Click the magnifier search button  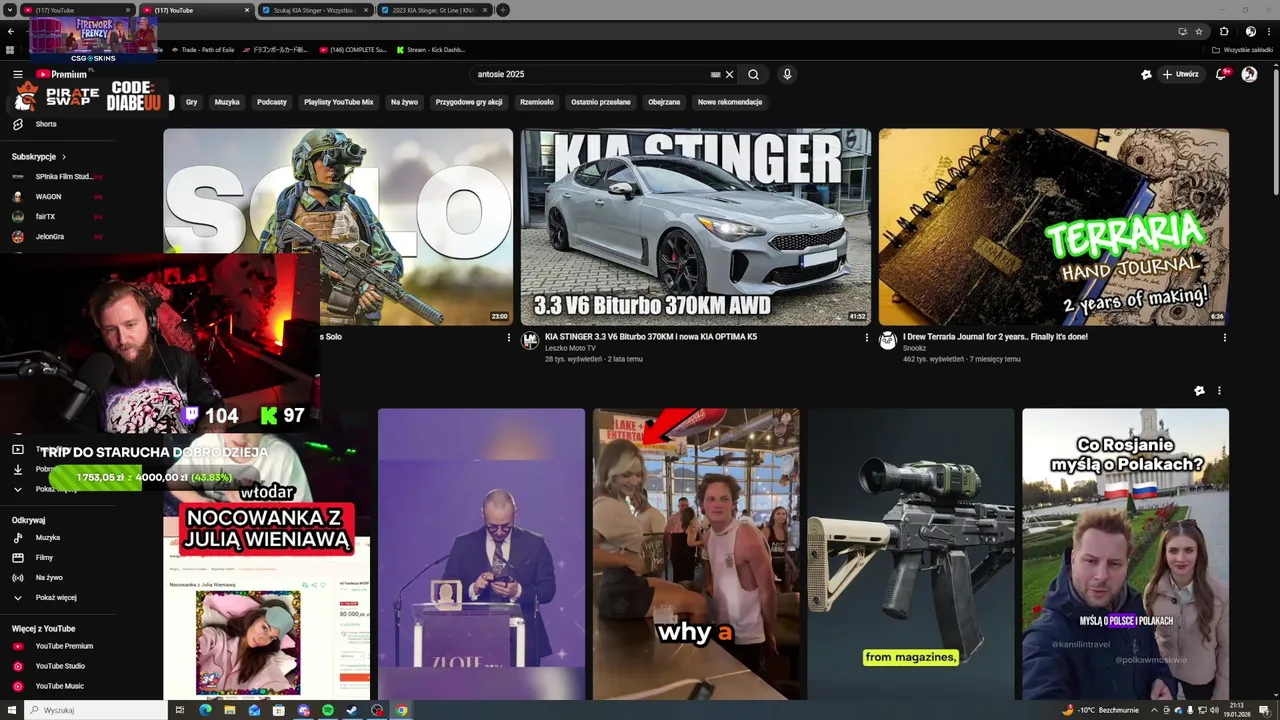753,74
